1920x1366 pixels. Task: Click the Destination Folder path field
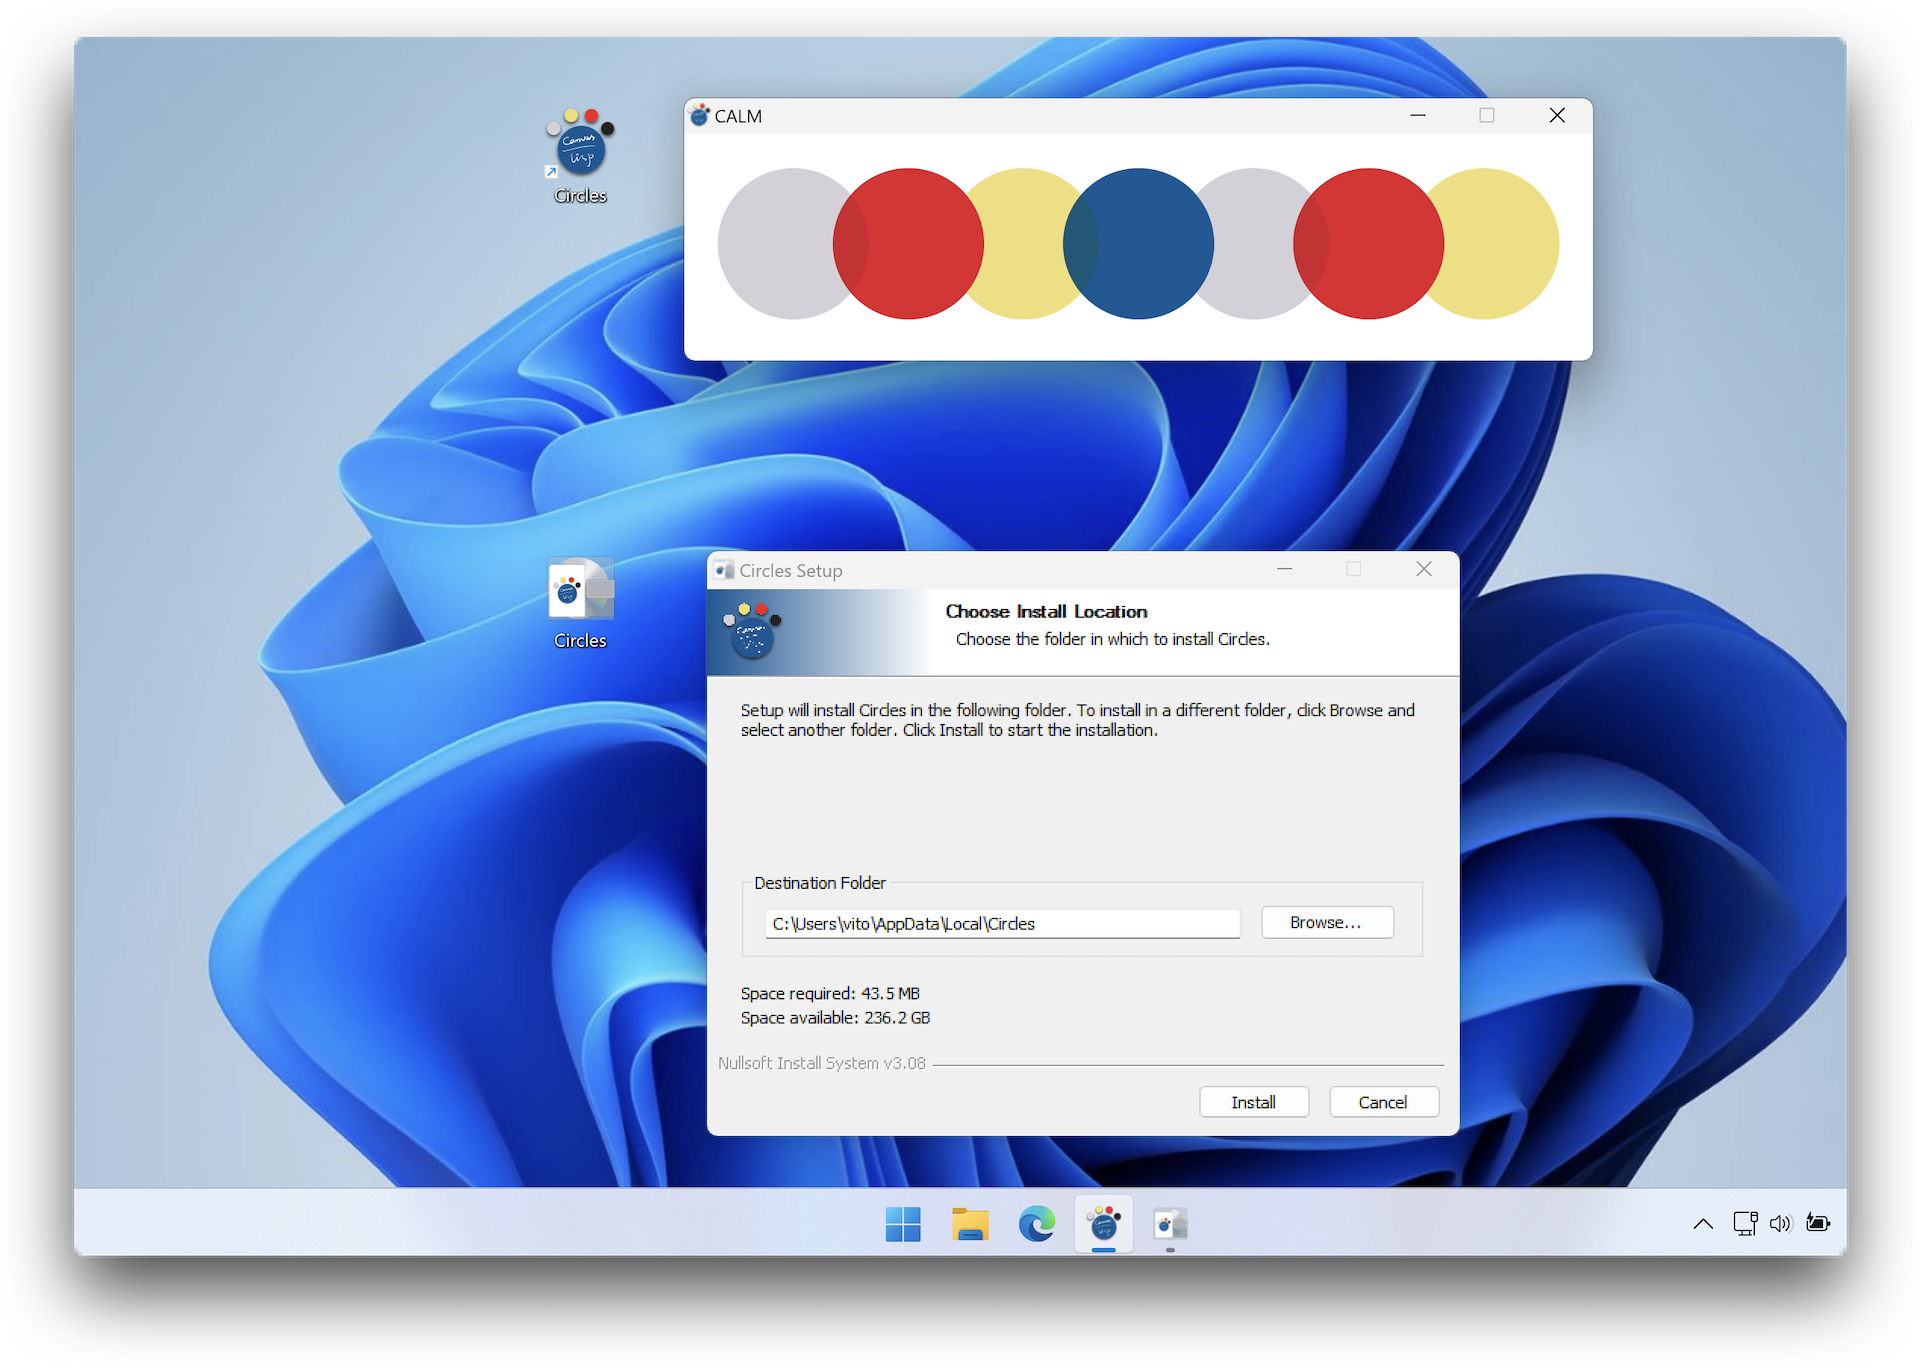pyautogui.click(x=1002, y=924)
